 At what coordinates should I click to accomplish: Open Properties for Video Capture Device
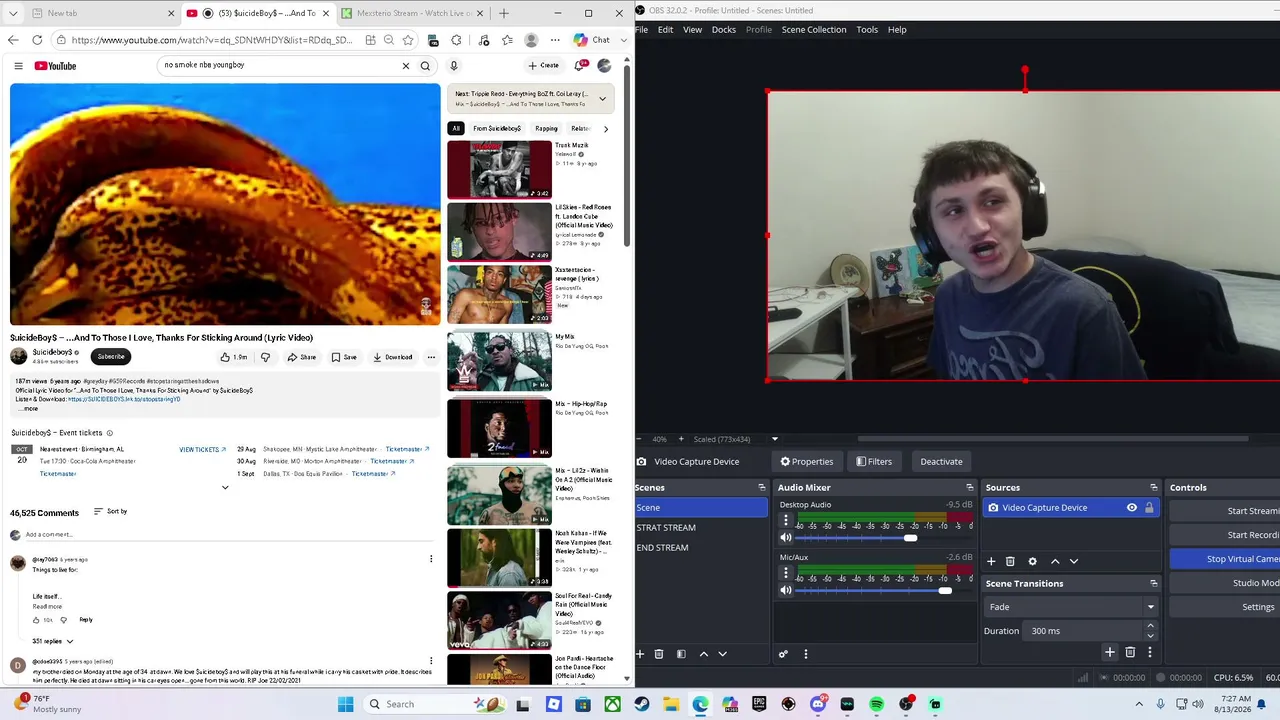[807, 462]
